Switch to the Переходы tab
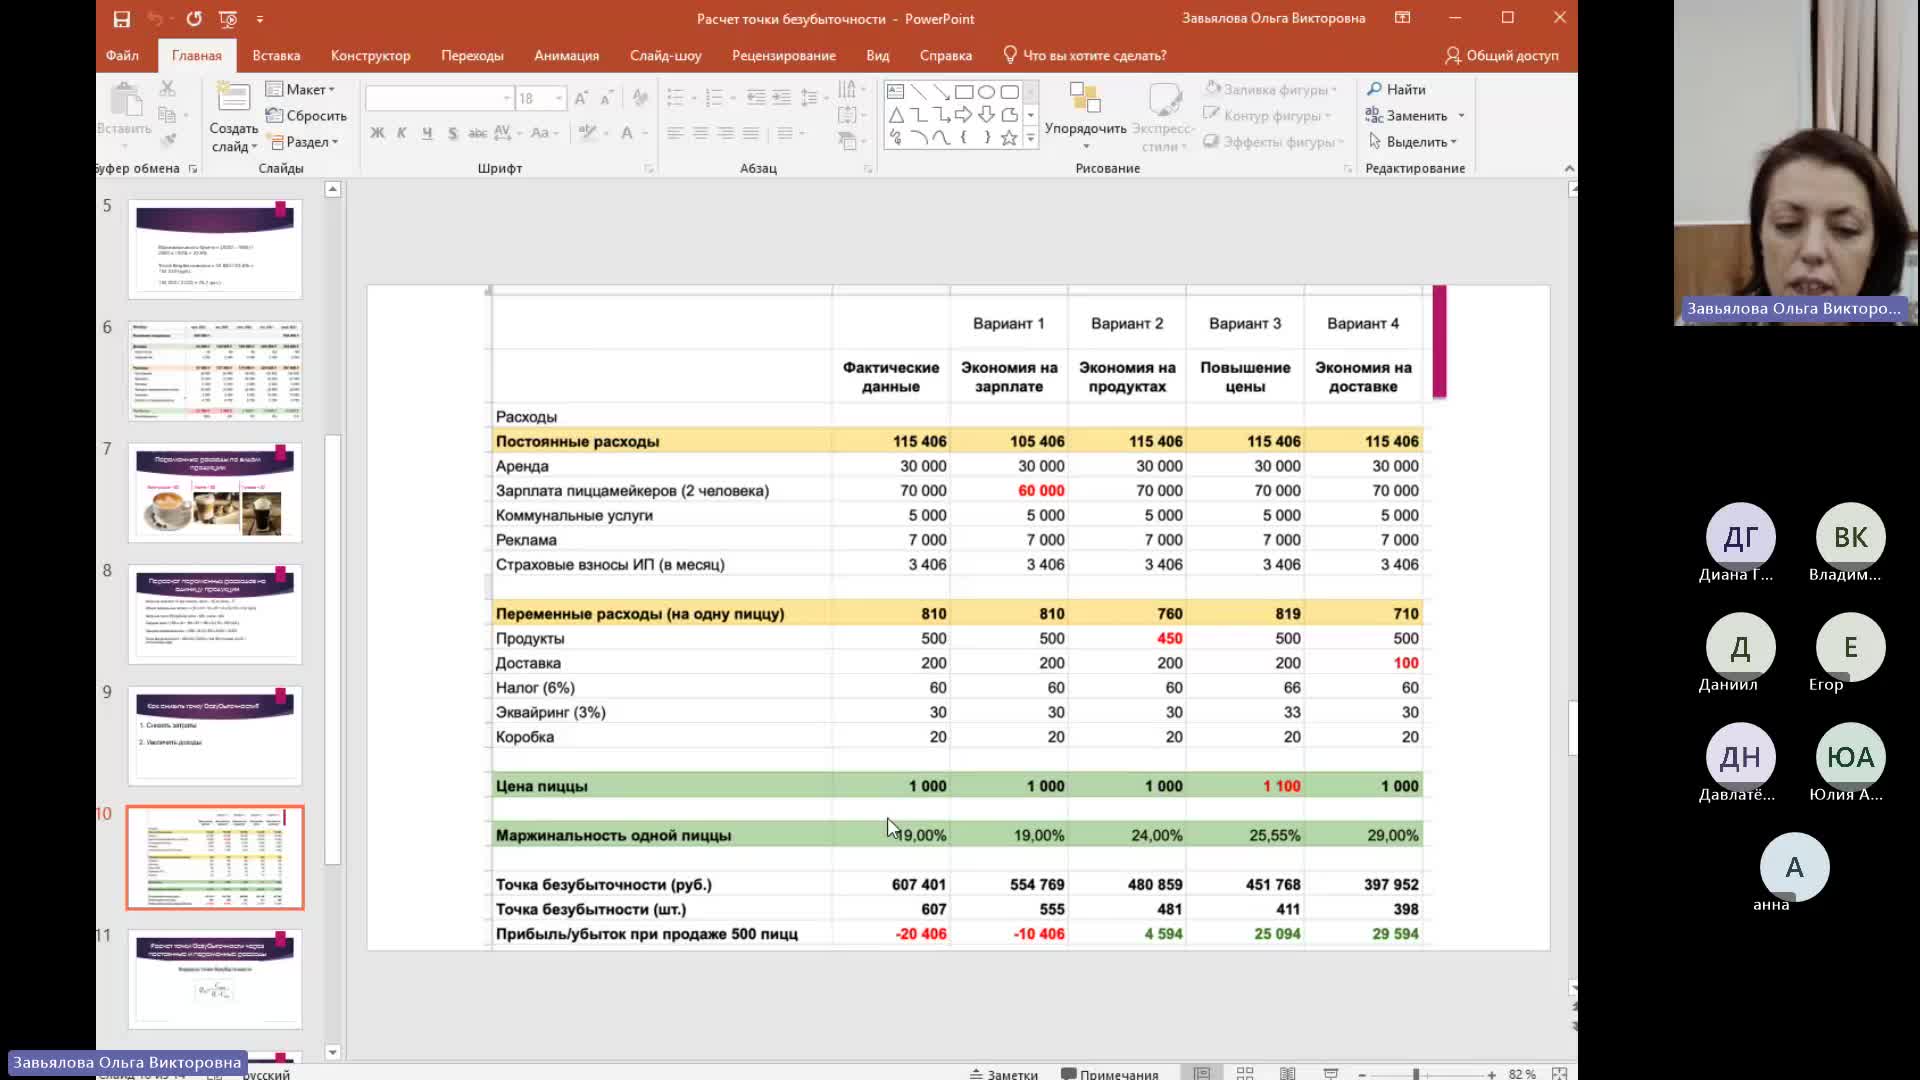This screenshot has height=1080, width=1920. coord(472,55)
